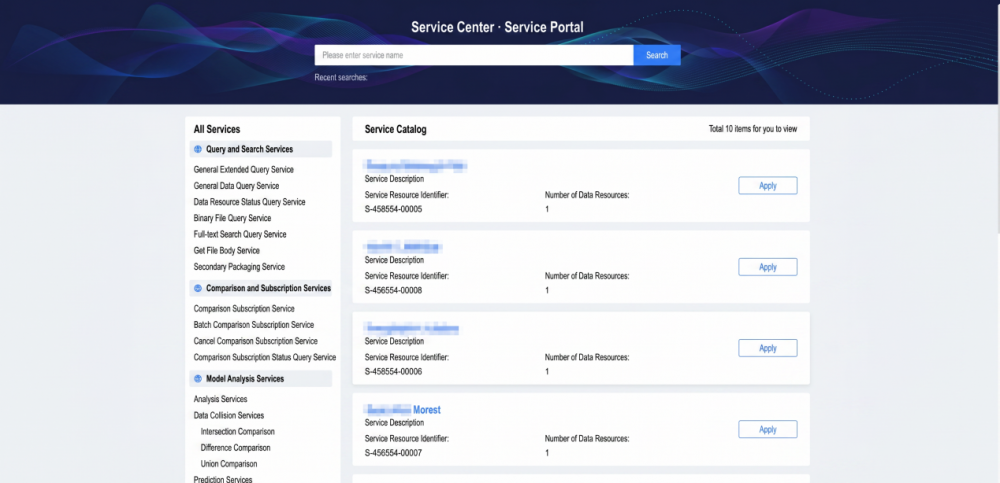
Task: Select Difference Comparison sub-item
Action: click(x=235, y=448)
